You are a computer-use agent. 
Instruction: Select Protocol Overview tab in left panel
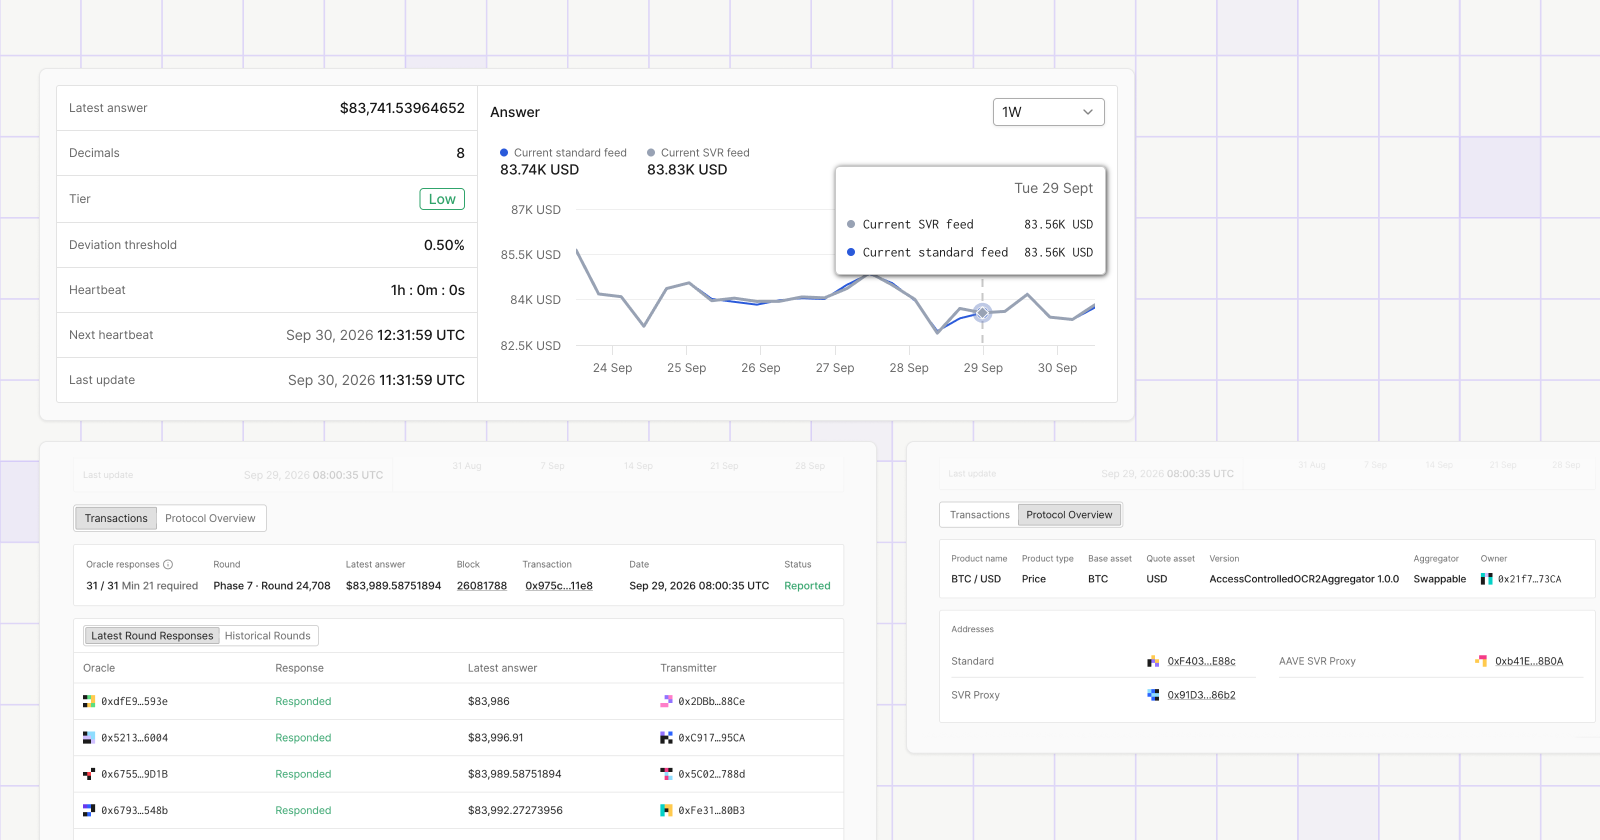[x=210, y=518]
